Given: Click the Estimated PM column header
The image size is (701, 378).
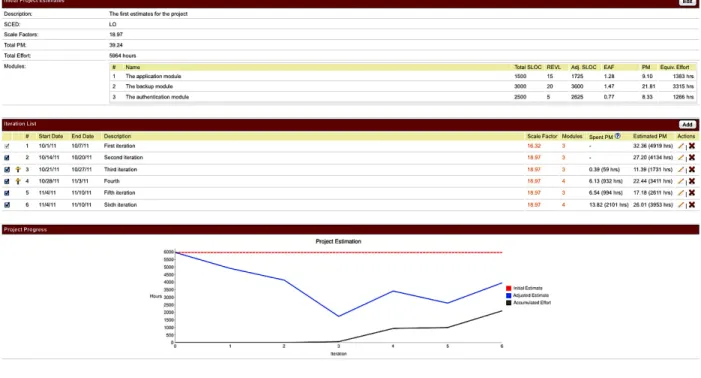Looking at the screenshot, I should click(650, 136).
